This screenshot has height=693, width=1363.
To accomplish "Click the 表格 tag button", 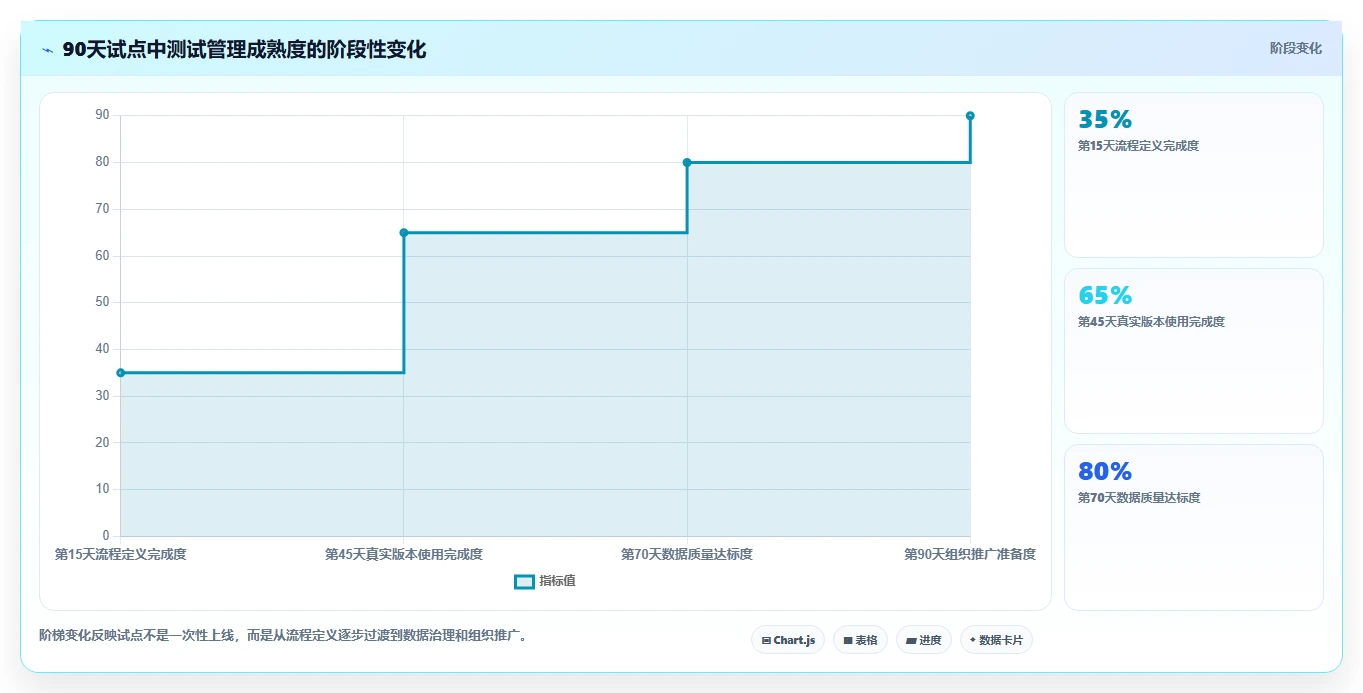I will [860, 640].
